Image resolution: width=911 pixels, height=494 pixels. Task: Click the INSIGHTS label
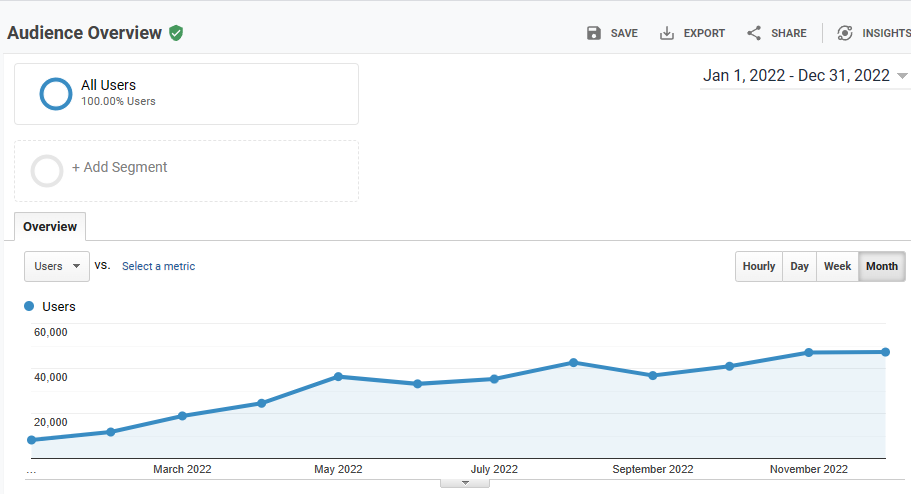click(x=887, y=33)
